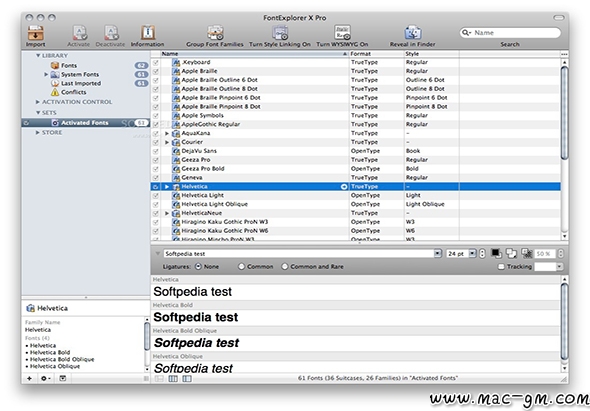Expand the AquaKana font family

pos(167,133)
